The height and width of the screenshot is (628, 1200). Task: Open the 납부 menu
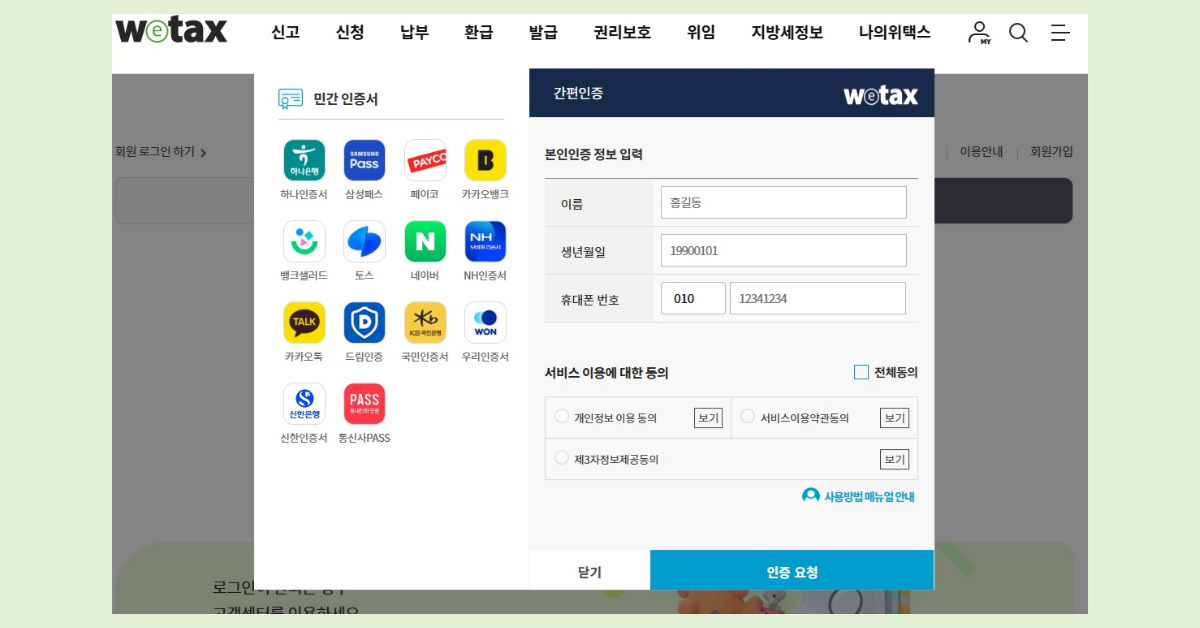coord(415,32)
